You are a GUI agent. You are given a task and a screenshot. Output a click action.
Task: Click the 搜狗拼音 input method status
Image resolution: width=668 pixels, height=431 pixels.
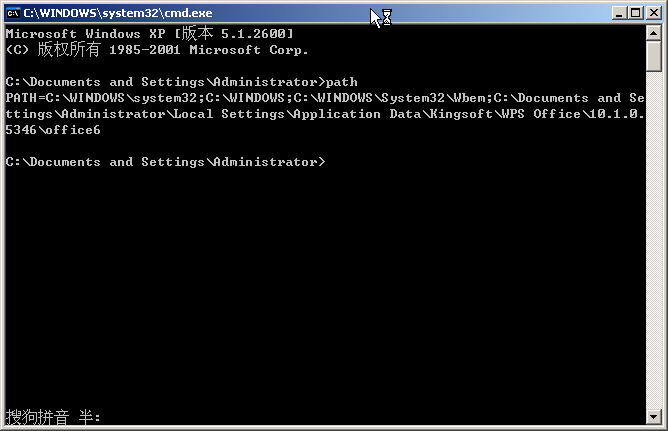(x=37, y=417)
